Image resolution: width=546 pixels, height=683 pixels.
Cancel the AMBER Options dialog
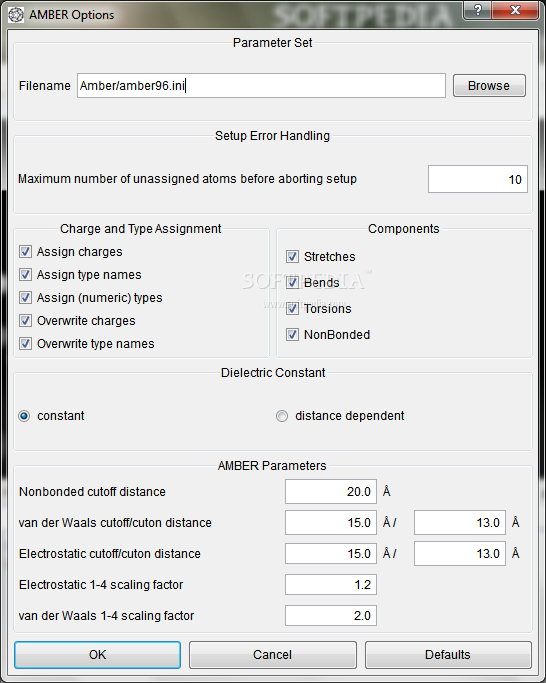273,655
